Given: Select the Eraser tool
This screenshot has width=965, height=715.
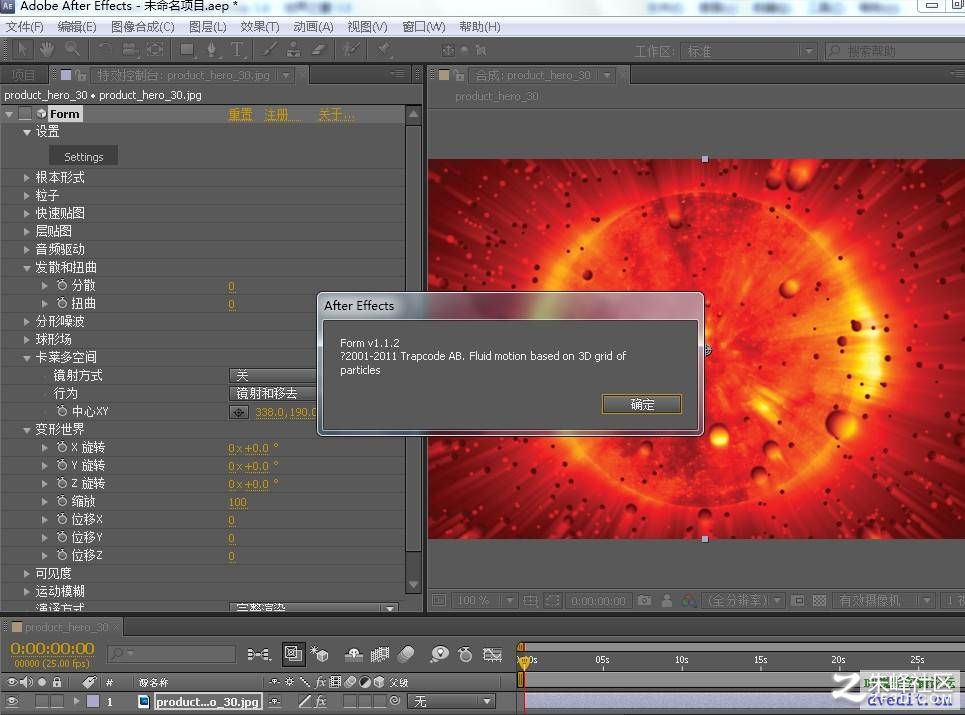Looking at the screenshot, I should [318, 50].
